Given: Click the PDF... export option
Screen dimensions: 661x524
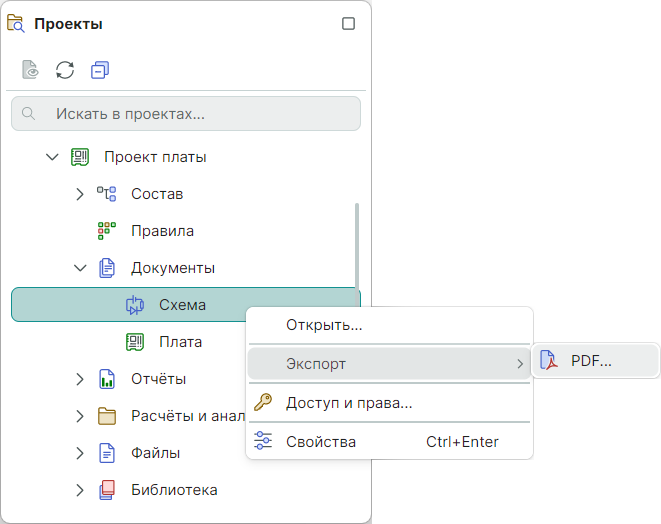Looking at the screenshot, I should tap(591, 362).
